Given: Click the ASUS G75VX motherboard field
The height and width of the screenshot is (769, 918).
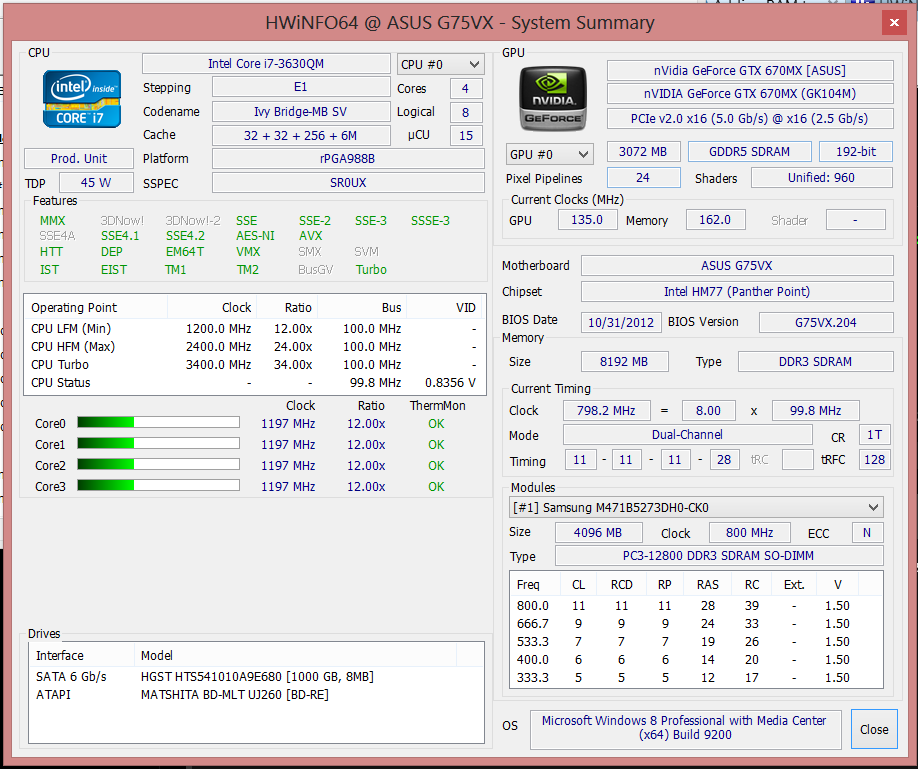Looking at the screenshot, I should pos(737,266).
